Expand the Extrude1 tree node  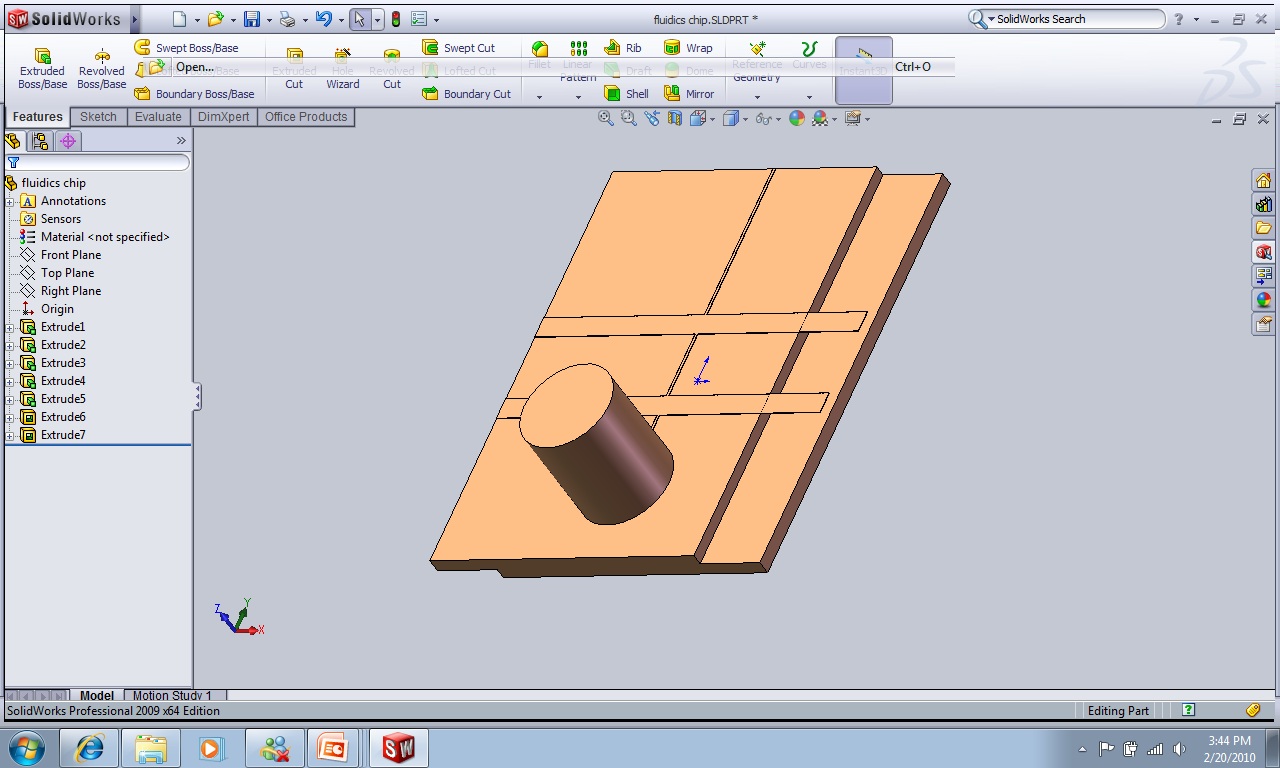(x=10, y=327)
